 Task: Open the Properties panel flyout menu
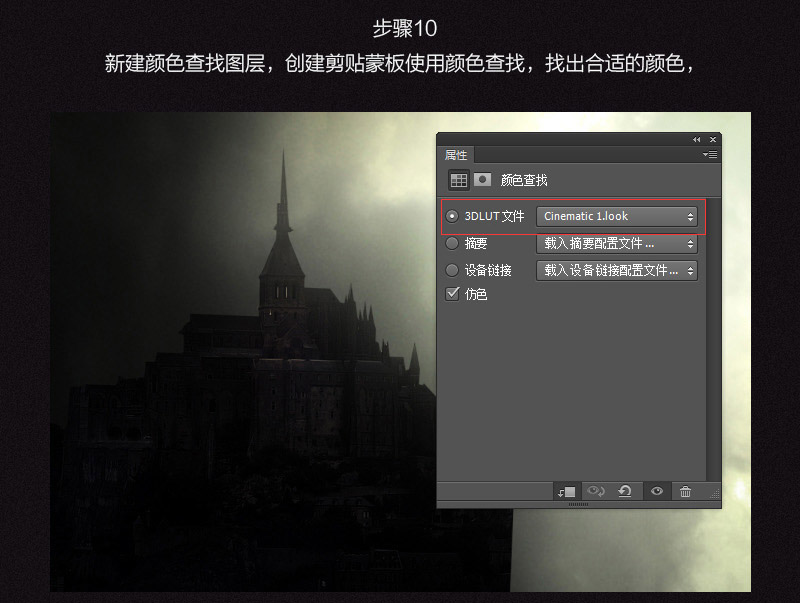710,154
